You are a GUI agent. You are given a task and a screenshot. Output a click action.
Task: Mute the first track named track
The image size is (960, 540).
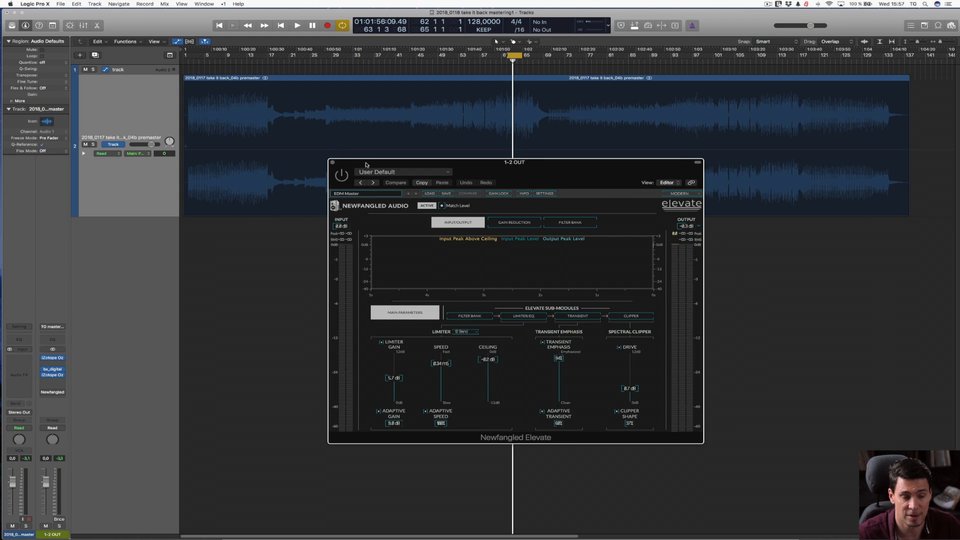[x=85, y=70]
